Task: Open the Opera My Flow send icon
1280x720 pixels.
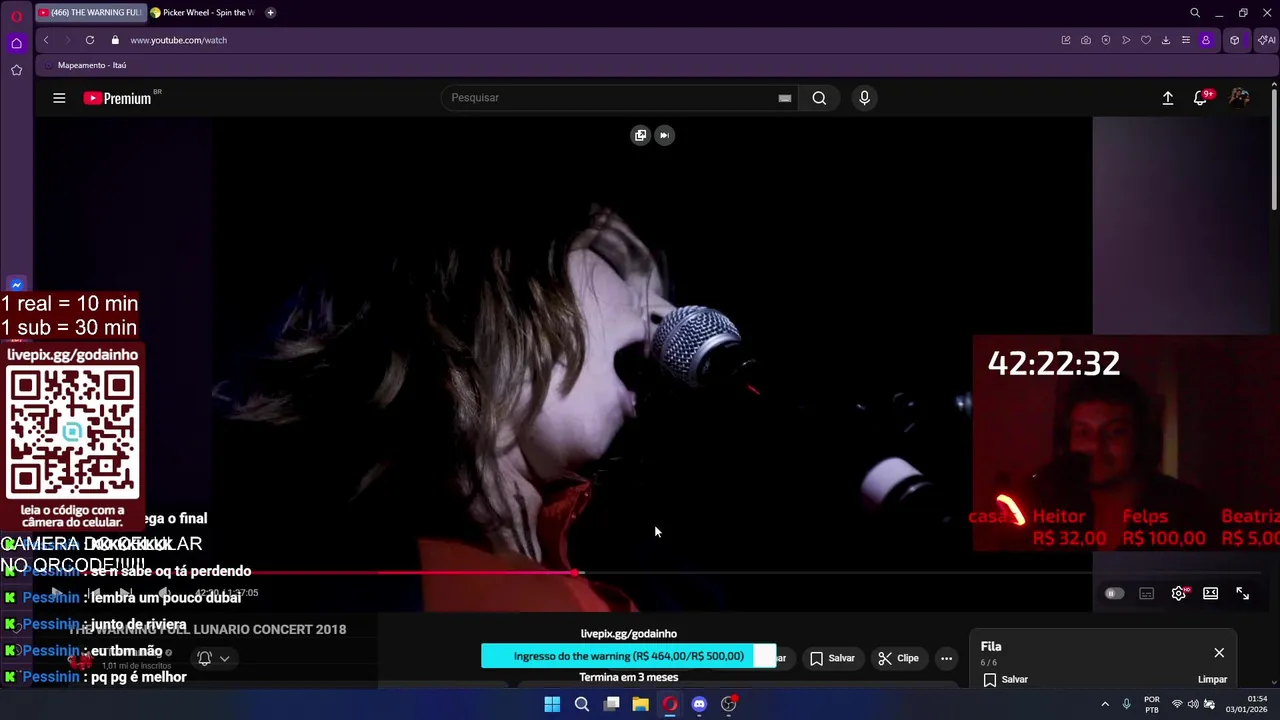Action: click(x=1126, y=40)
